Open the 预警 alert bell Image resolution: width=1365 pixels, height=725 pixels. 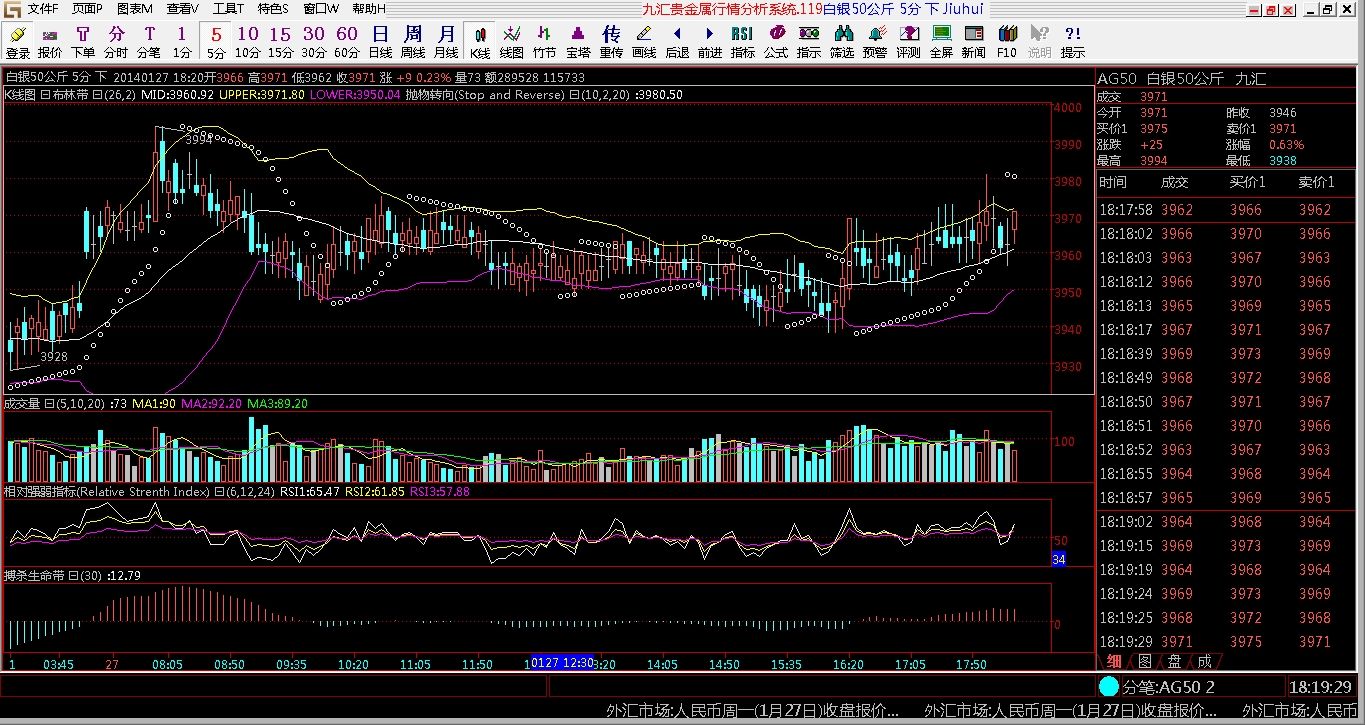pyautogui.click(x=875, y=42)
